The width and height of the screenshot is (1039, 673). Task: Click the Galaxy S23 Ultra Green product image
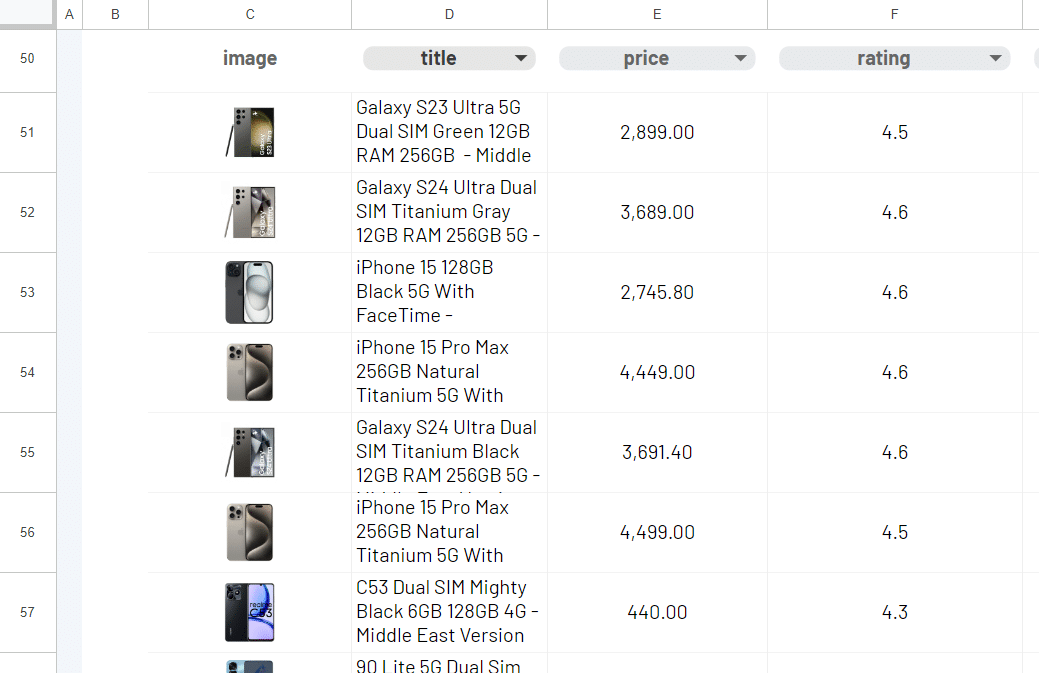pyautogui.click(x=250, y=132)
